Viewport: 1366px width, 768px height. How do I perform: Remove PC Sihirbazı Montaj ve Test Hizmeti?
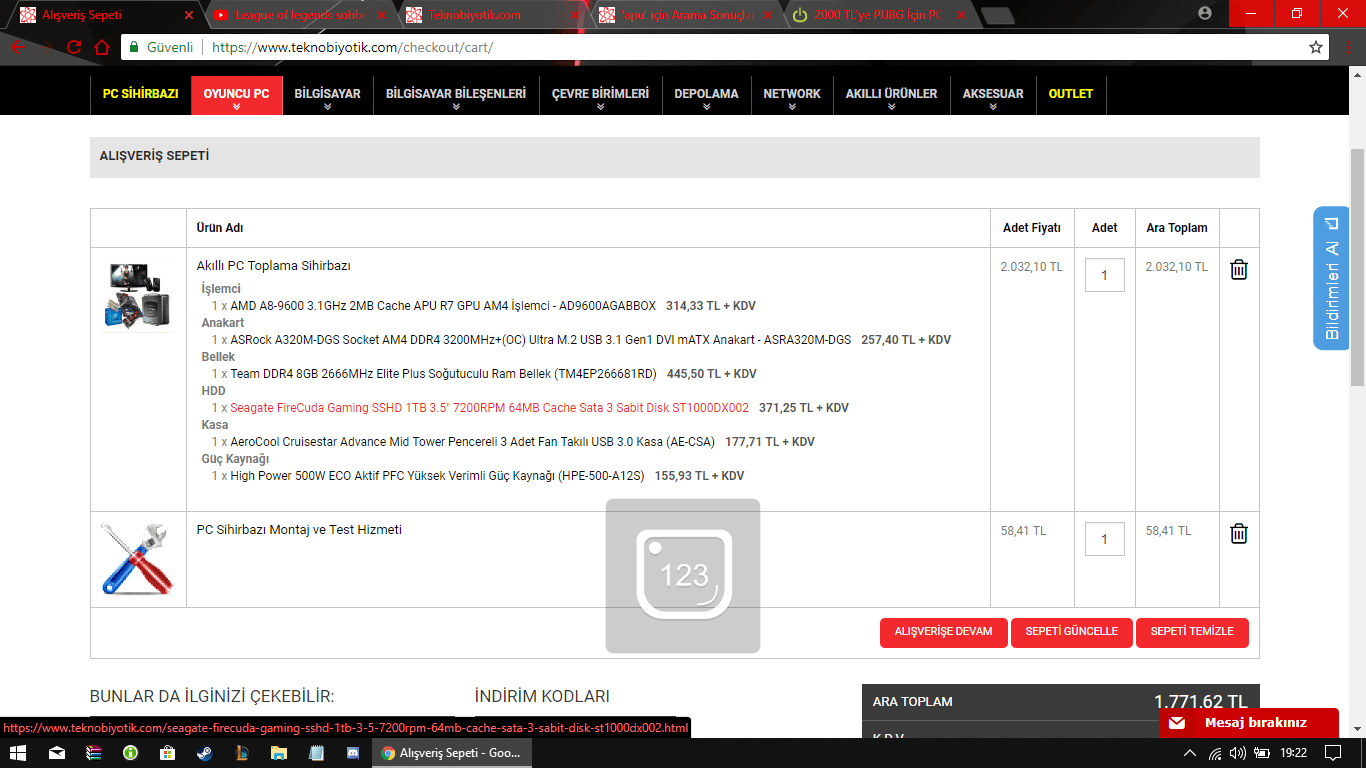(x=1238, y=533)
